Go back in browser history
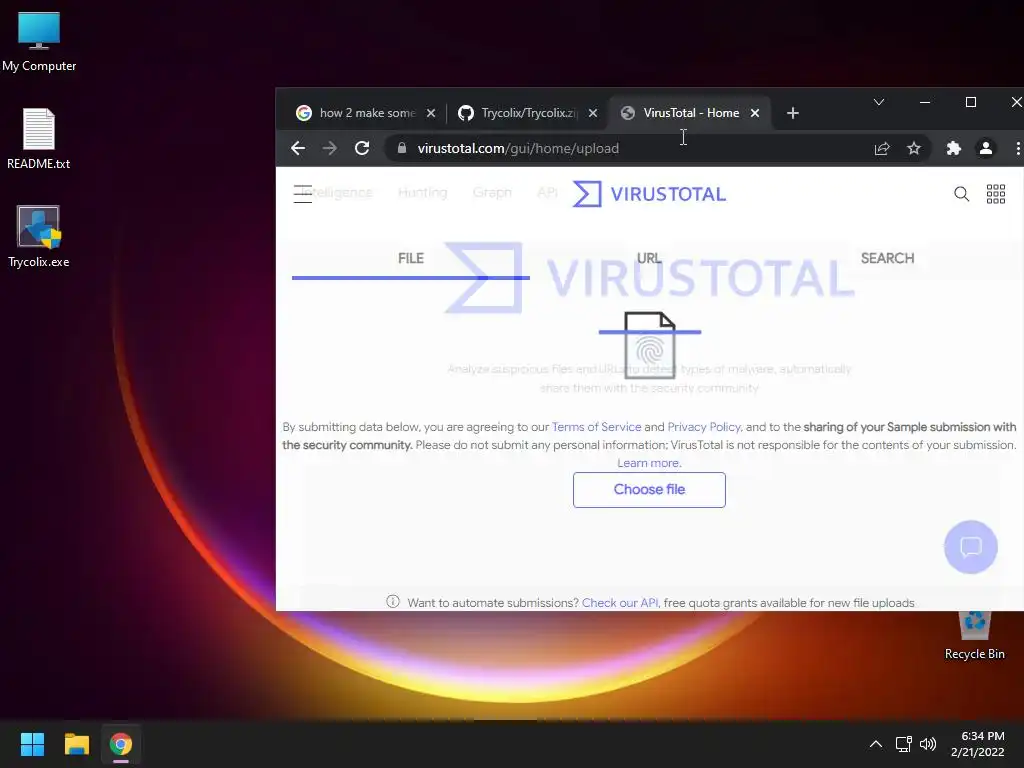The height and width of the screenshot is (768, 1024). (x=298, y=148)
